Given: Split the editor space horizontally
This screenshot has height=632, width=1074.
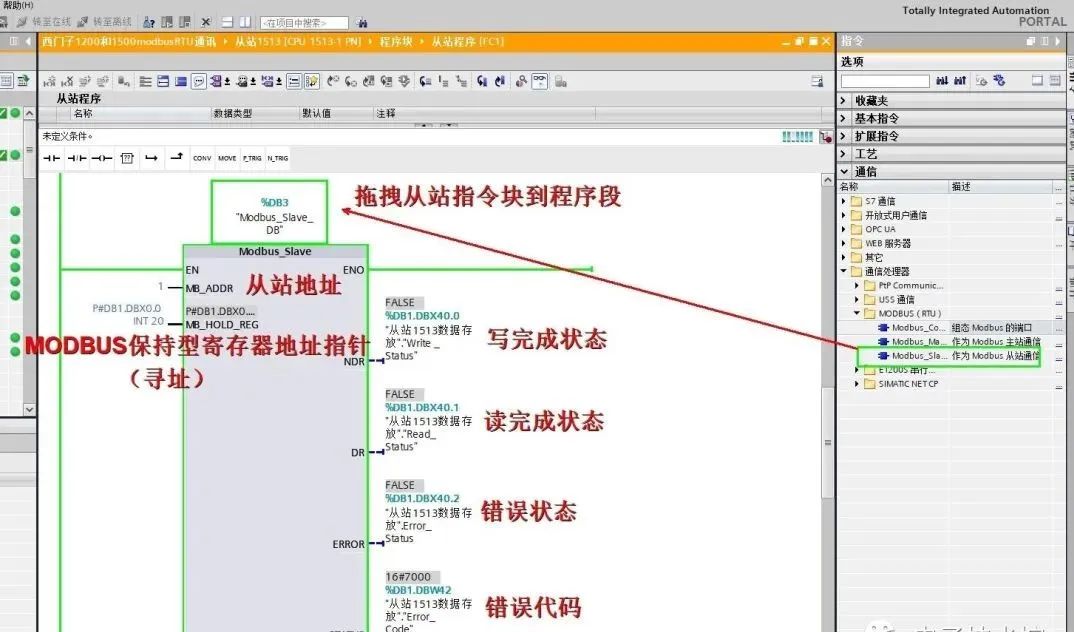Looking at the screenshot, I should tap(227, 23).
